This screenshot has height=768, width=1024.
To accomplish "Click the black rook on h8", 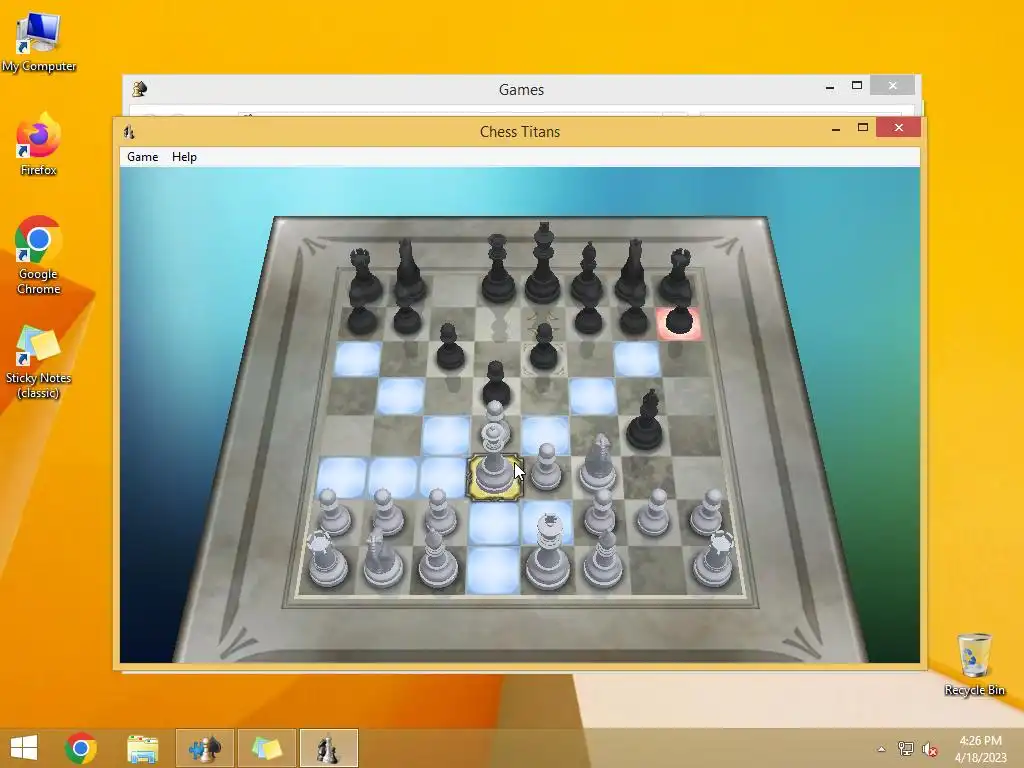I will tap(677, 277).
